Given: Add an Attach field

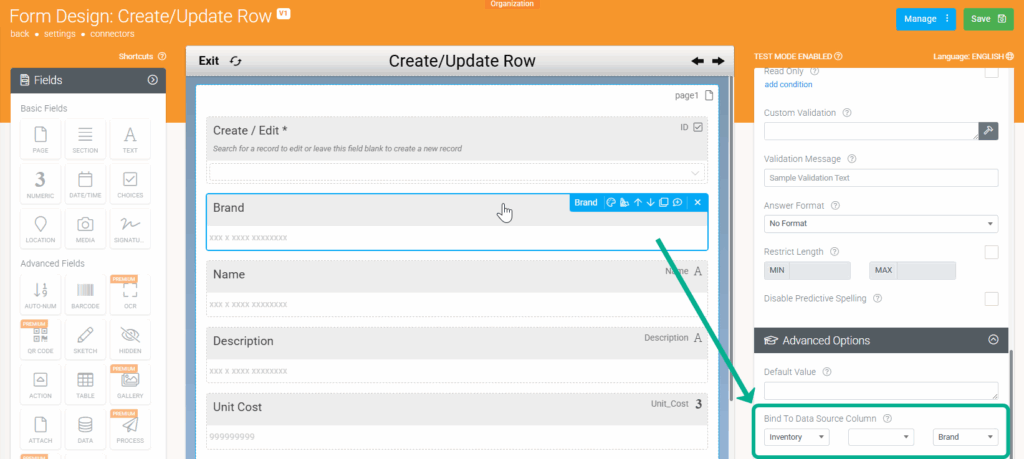Looking at the screenshot, I should (40, 429).
